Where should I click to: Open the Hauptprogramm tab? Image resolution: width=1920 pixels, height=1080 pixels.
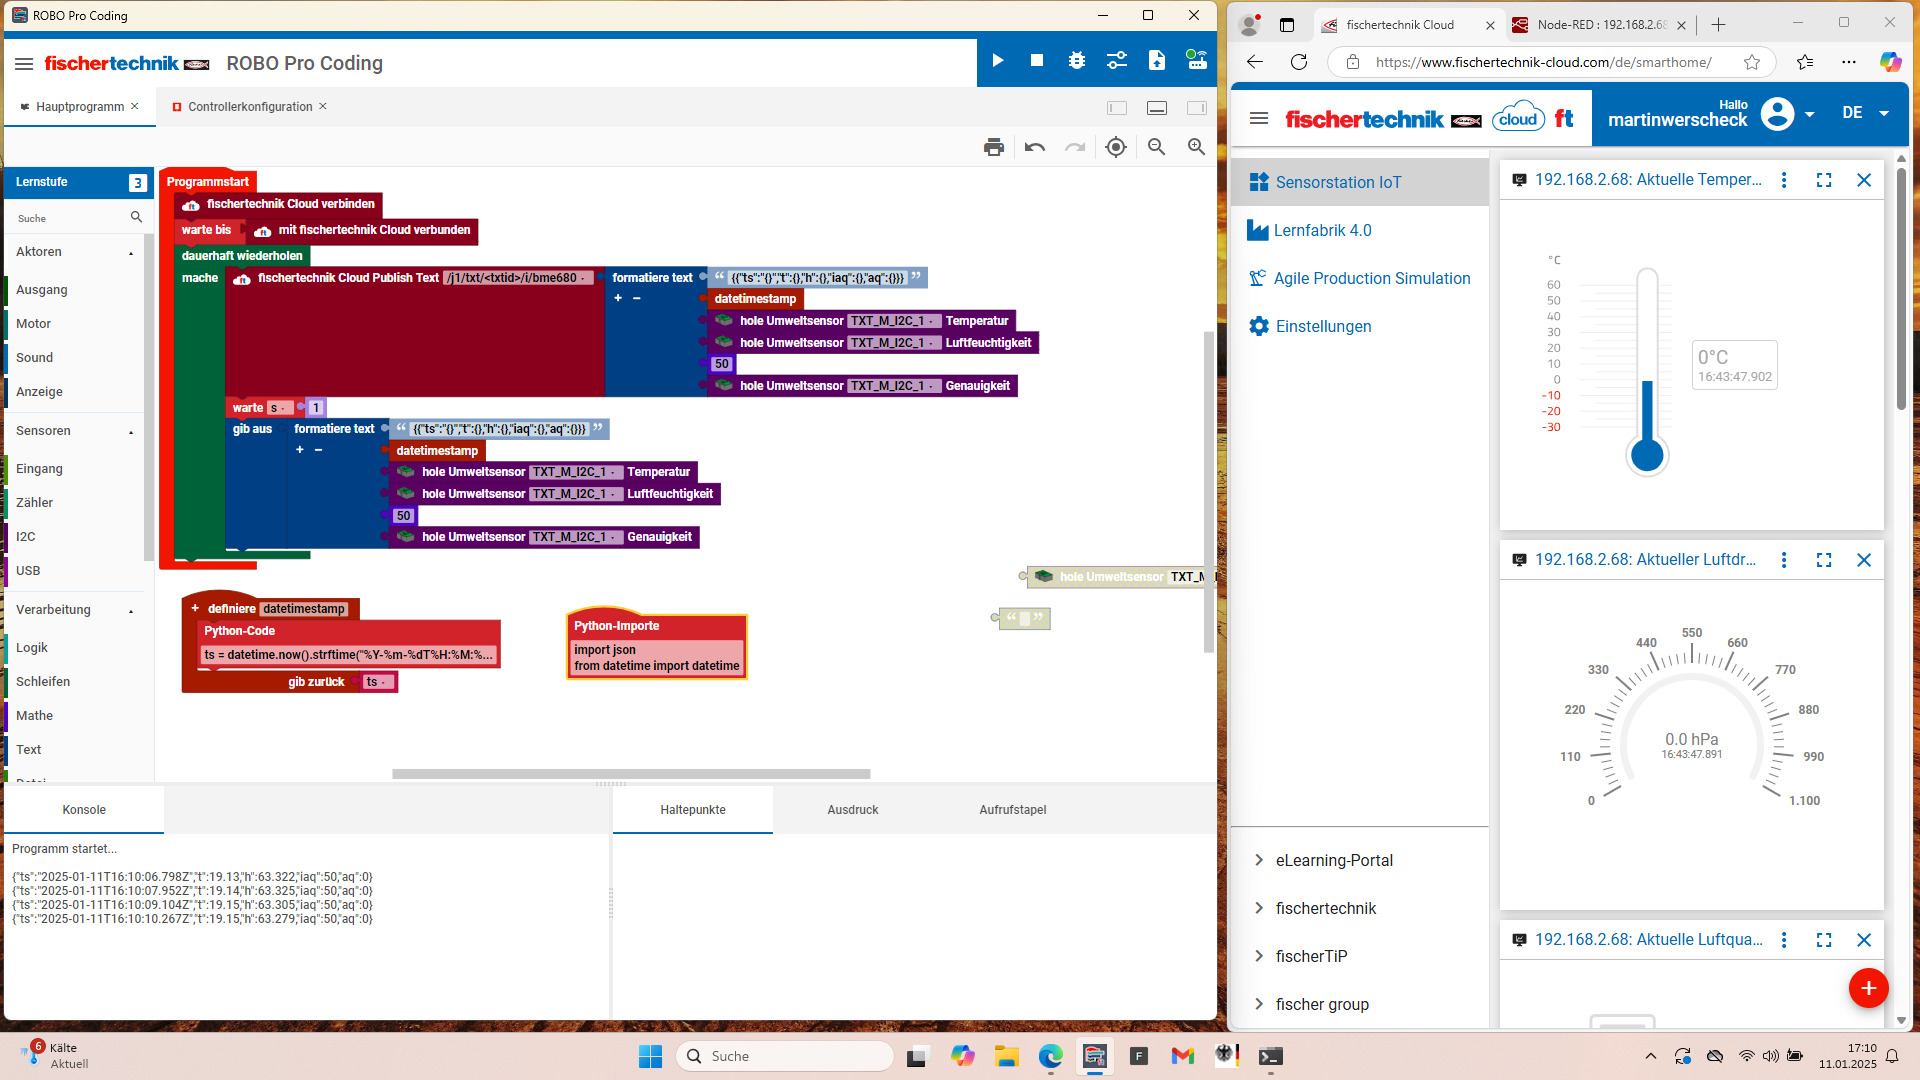point(80,107)
